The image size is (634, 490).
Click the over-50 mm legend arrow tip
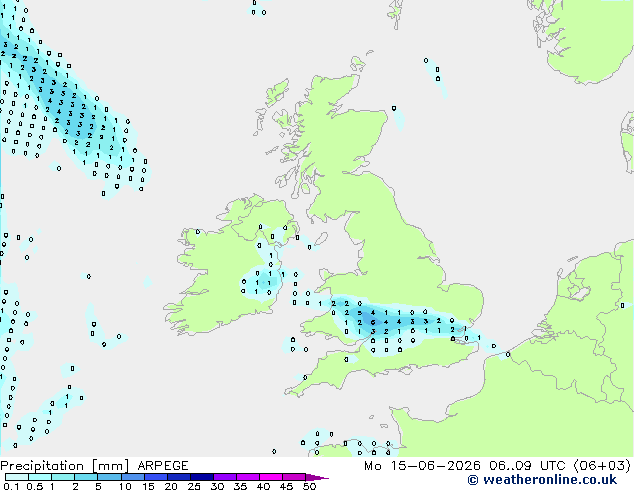tap(317, 477)
